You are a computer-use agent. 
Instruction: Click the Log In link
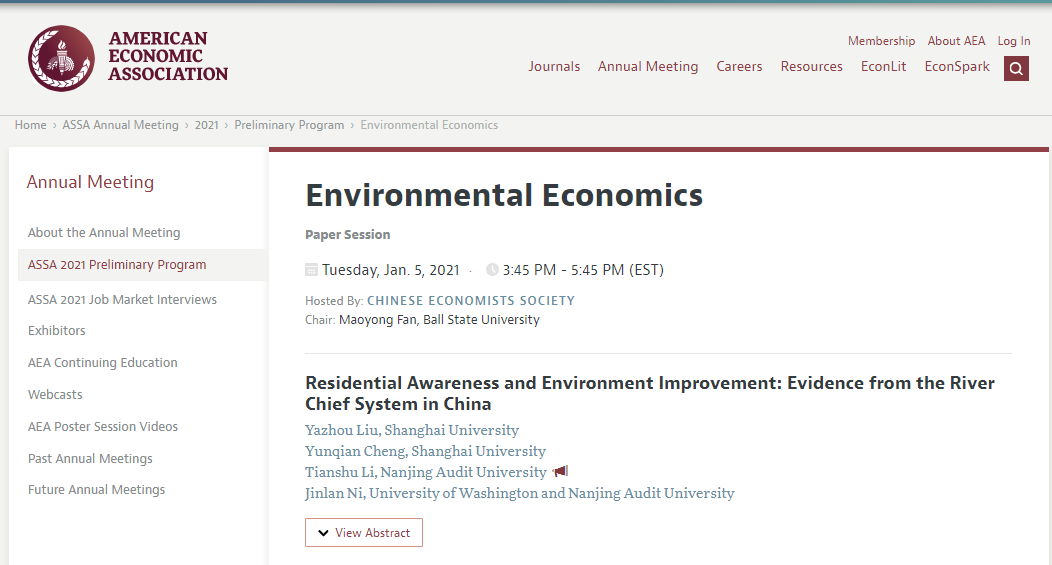(x=1014, y=41)
